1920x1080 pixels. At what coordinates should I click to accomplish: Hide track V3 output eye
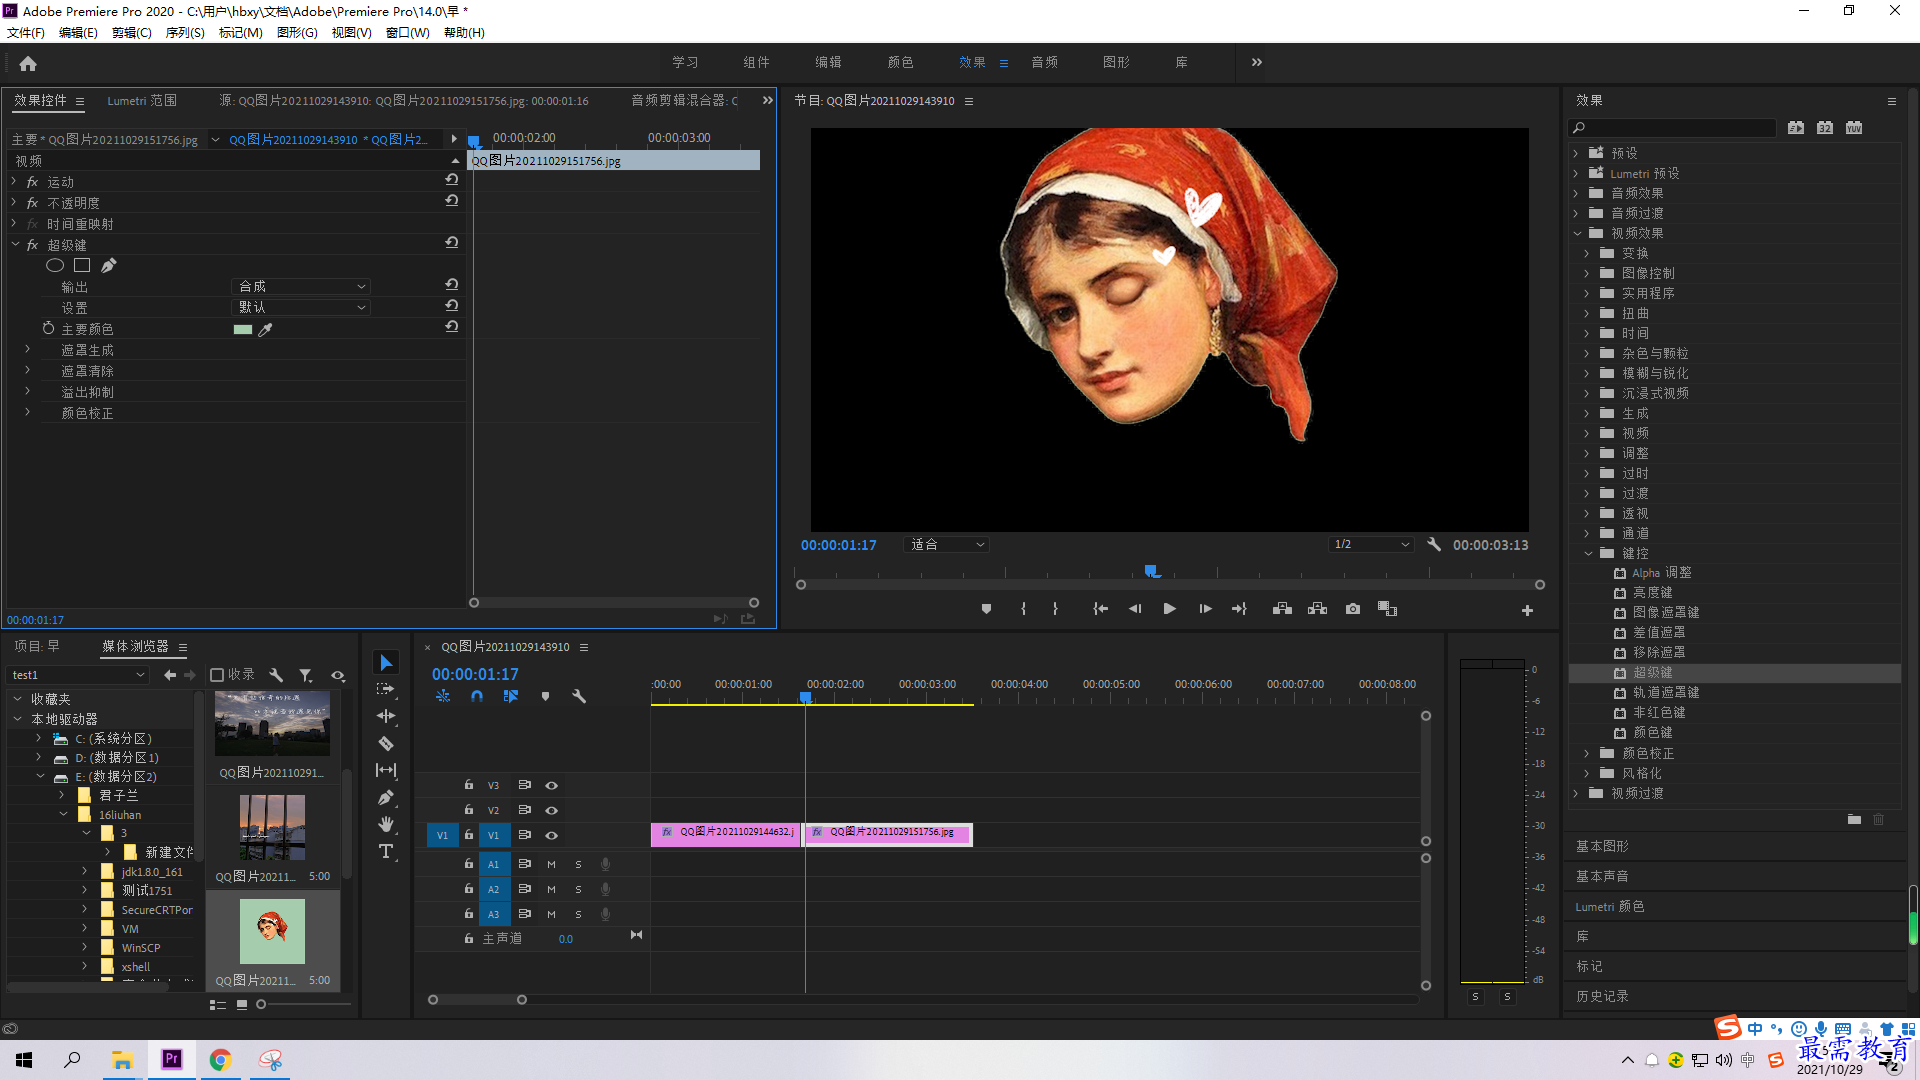click(551, 786)
